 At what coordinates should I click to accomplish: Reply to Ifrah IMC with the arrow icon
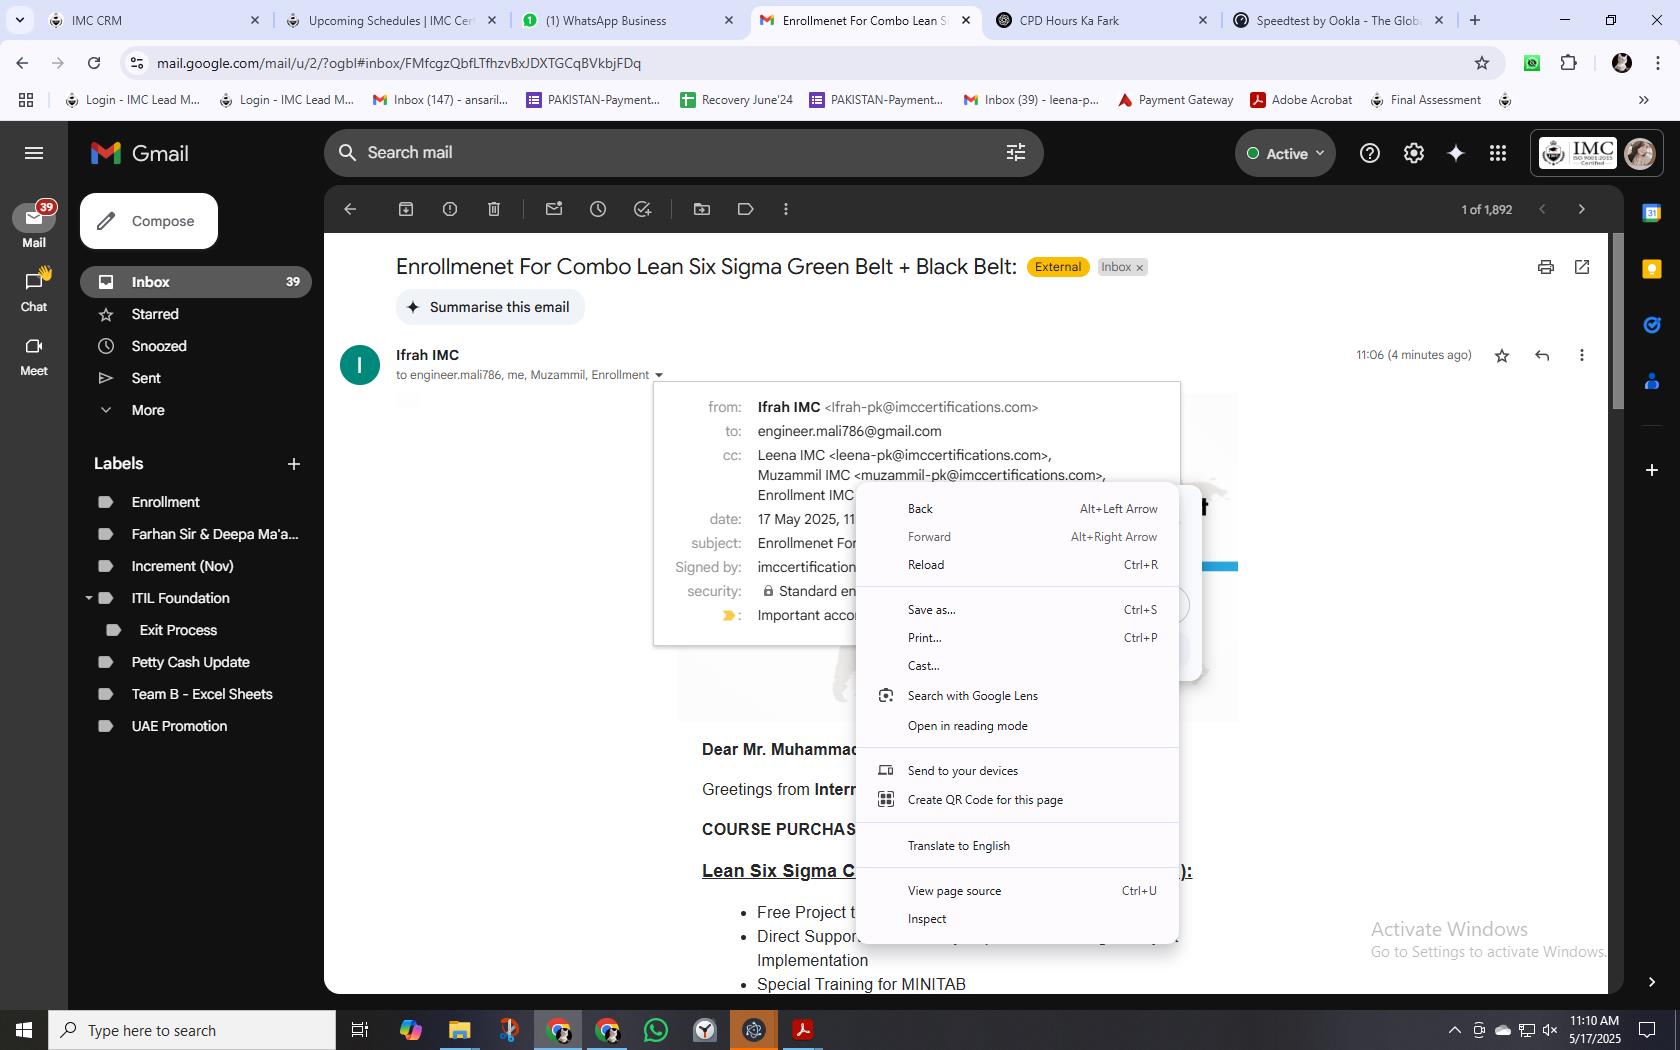pyautogui.click(x=1542, y=355)
